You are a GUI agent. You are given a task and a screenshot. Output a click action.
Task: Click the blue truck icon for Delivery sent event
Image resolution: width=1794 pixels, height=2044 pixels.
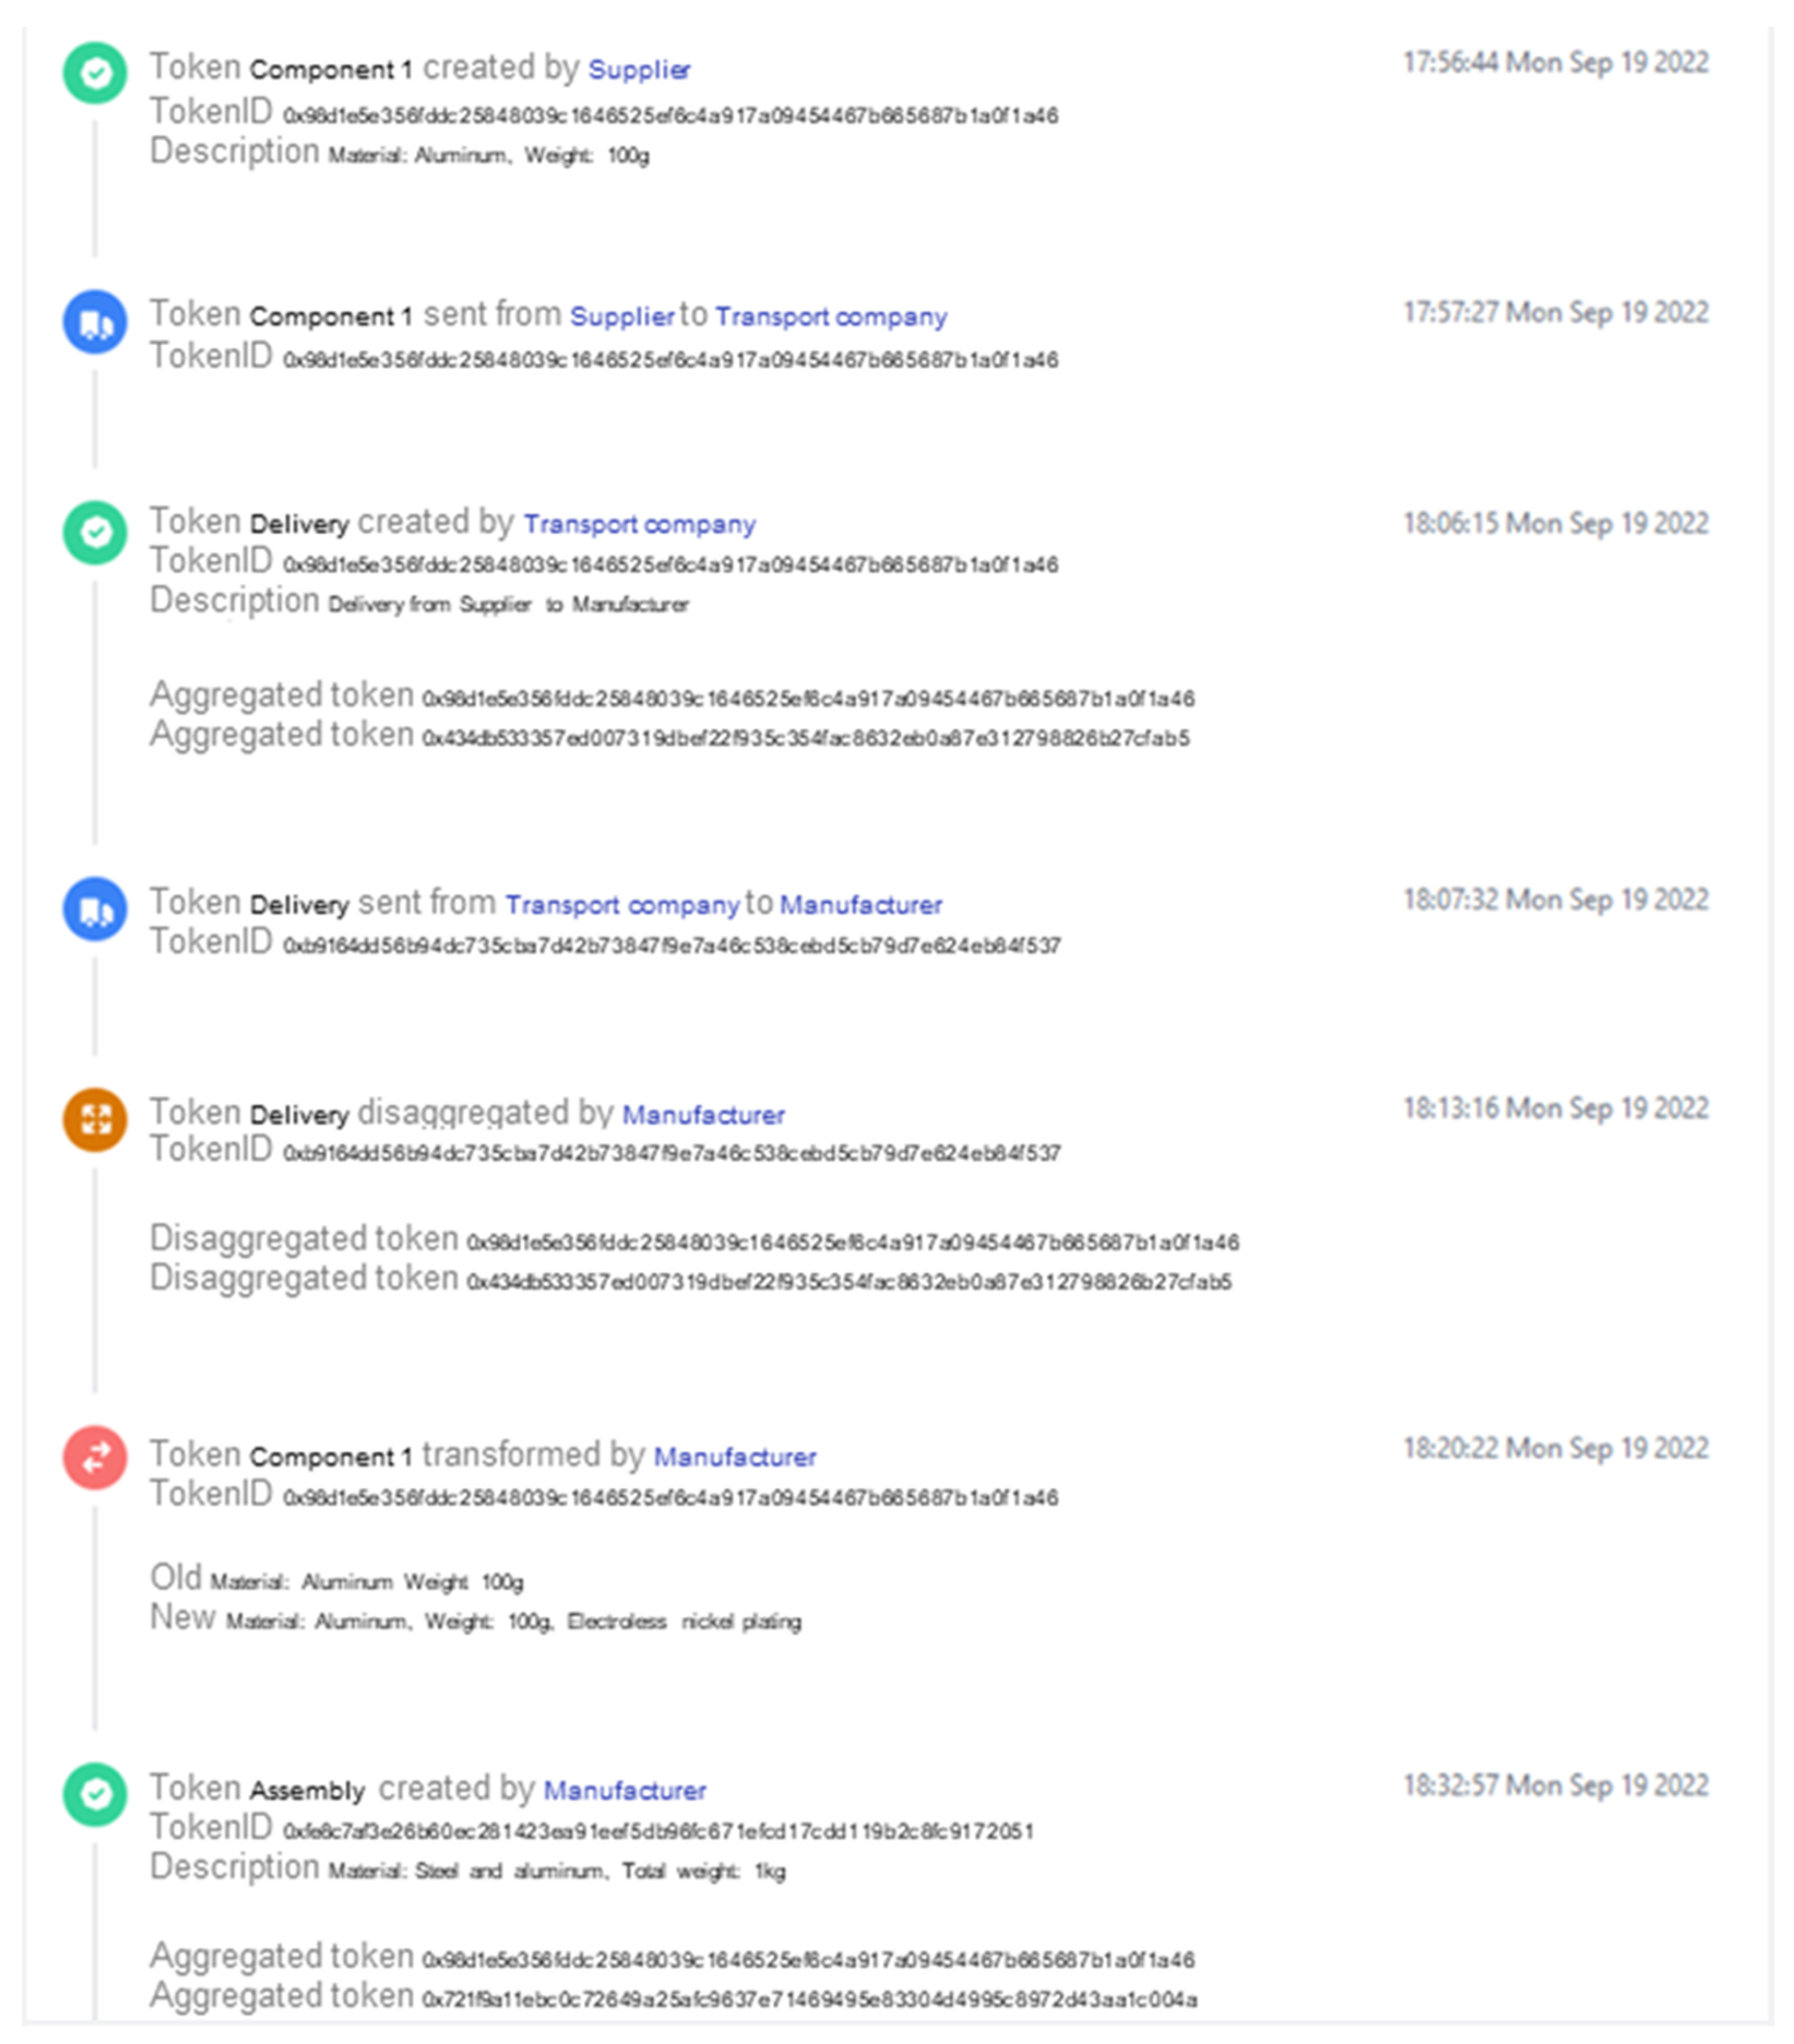point(95,909)
